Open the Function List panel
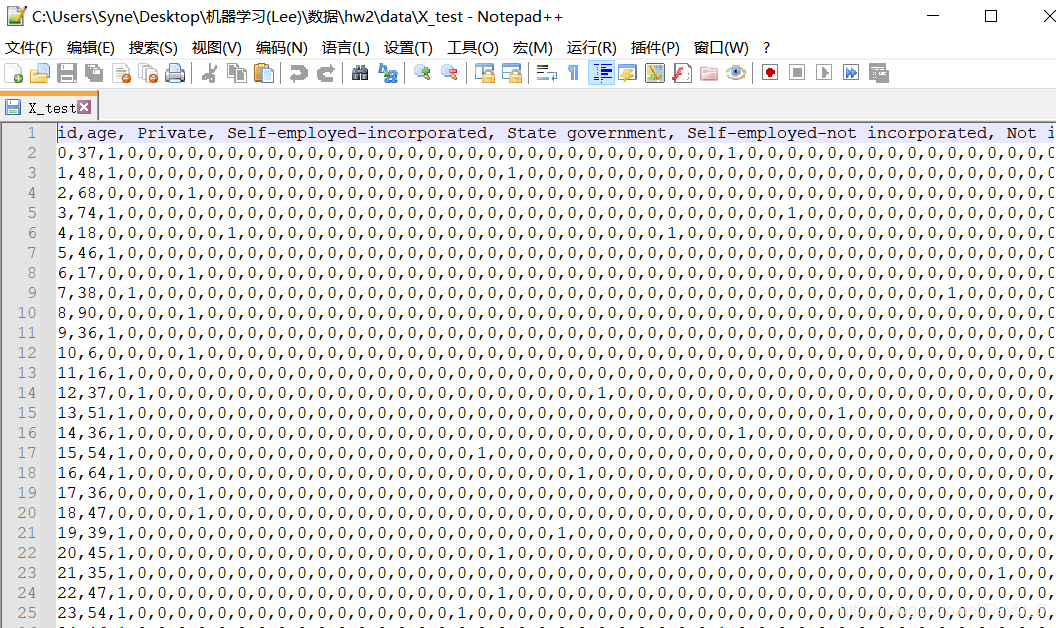Image resolution: width=1056 pixels, height=628 pixels. pos(682,73)
